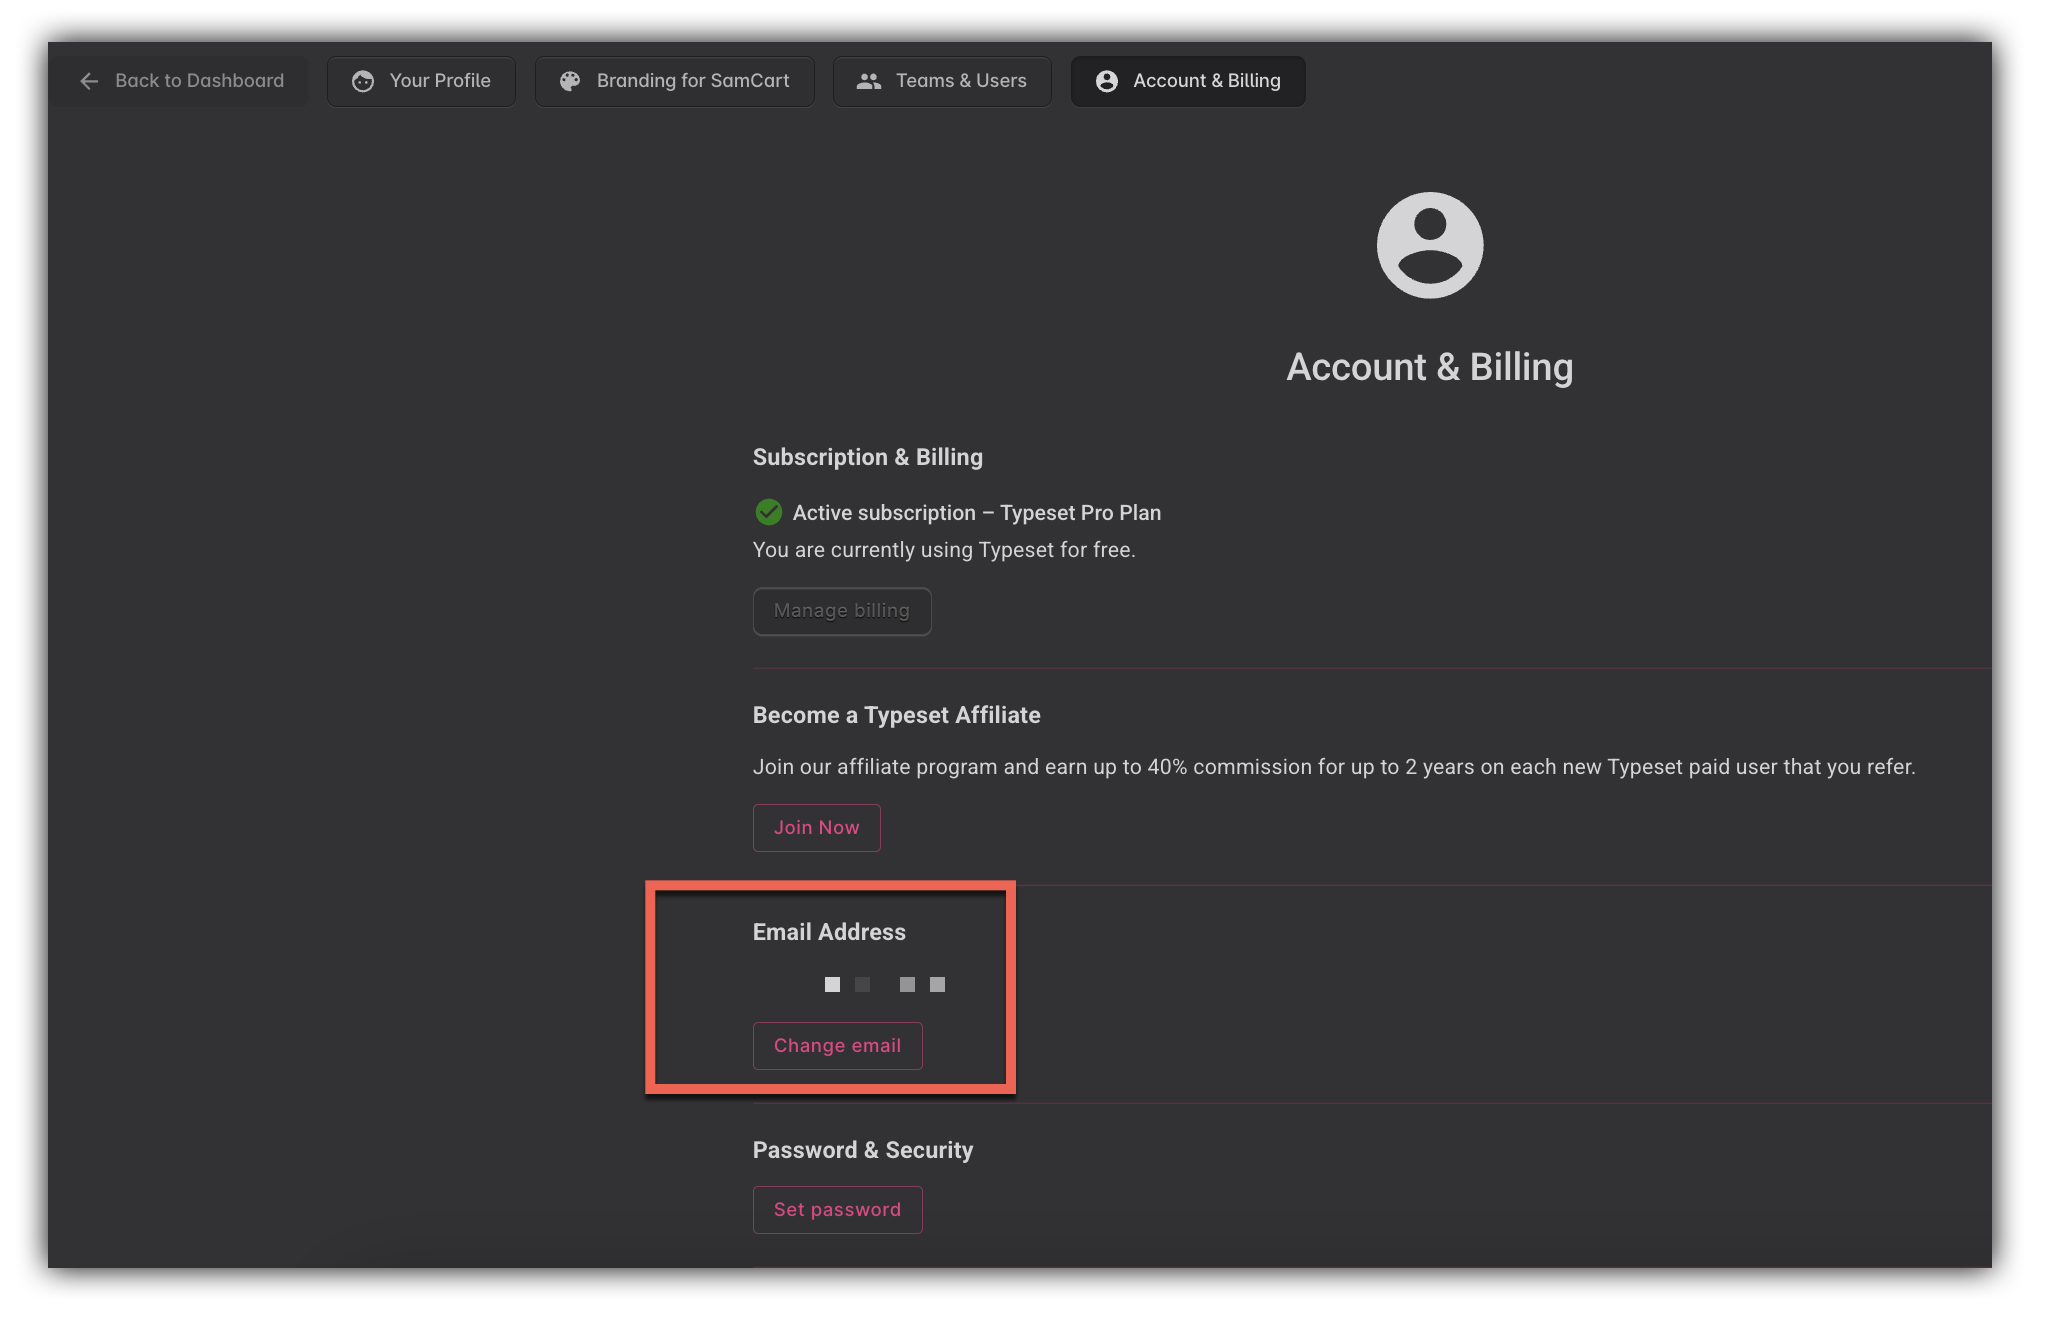Screen dimensions: 2048x1322
Task: Click the account circle icon in Account & Billing tab
Action: pos(1106,81)
